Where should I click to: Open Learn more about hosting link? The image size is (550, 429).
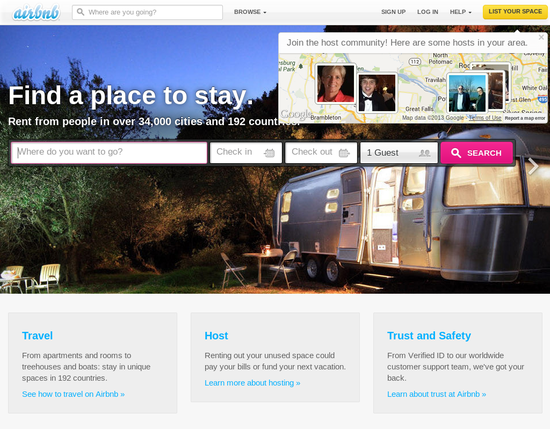tap(252, 383)
